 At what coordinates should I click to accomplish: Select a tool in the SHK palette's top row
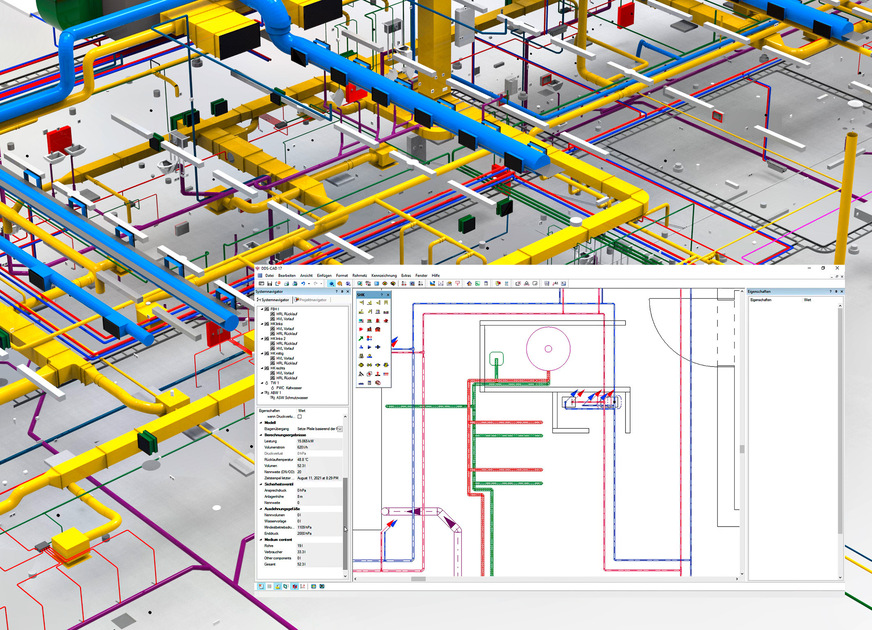point(361,302)
